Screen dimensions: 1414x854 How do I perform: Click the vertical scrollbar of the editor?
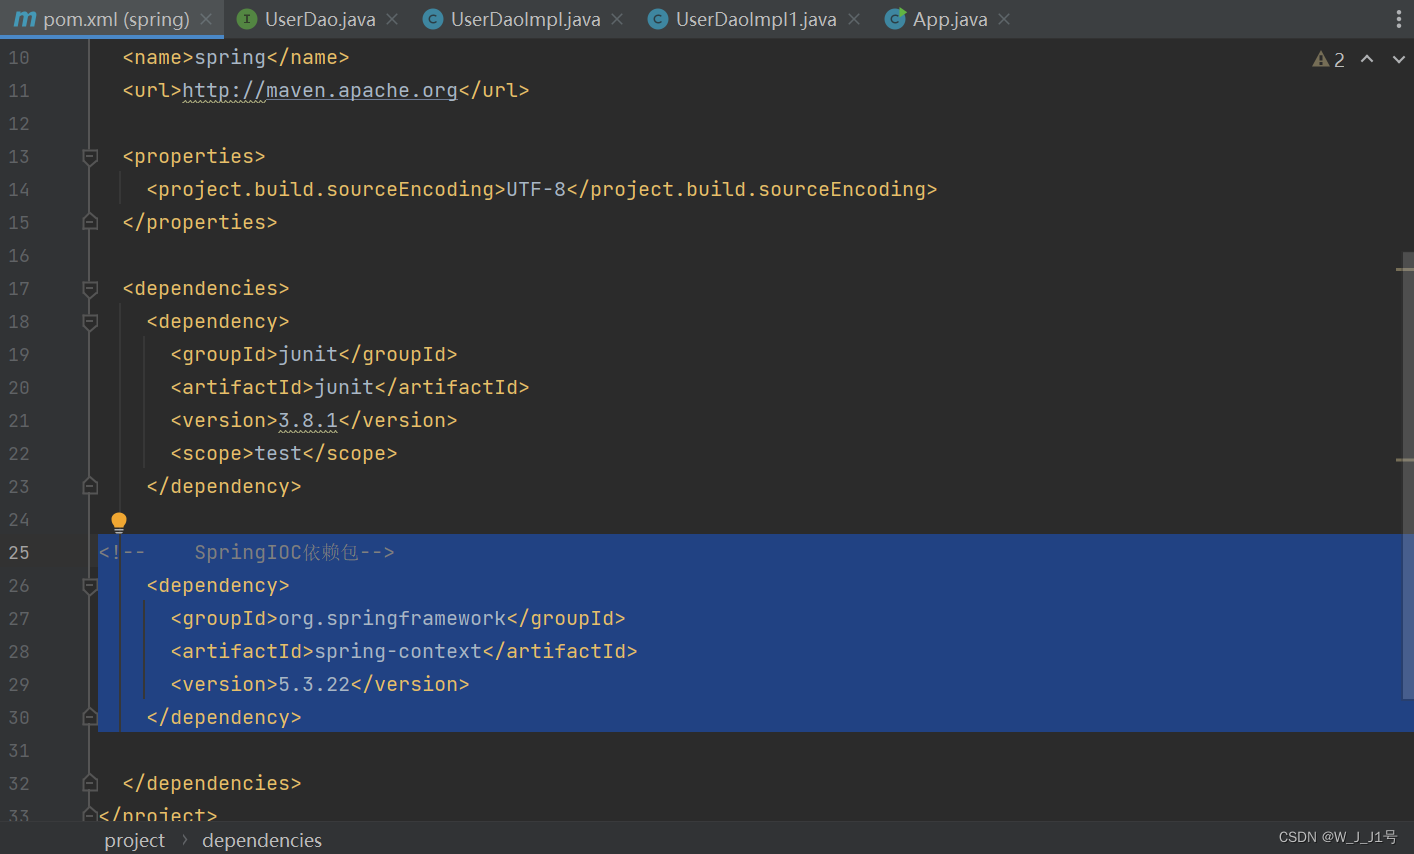tap(1407, 475)
